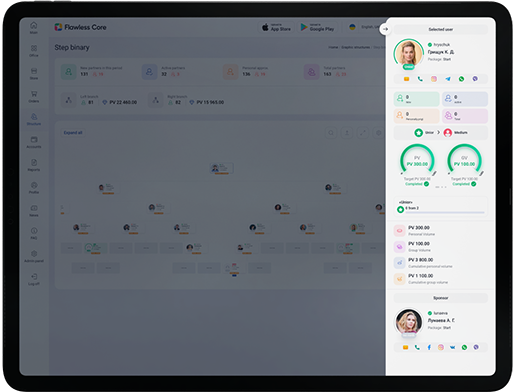Click the sponsor's avatar photo
The width and height of the screenshot is (514, 392).
pos(409,321)
